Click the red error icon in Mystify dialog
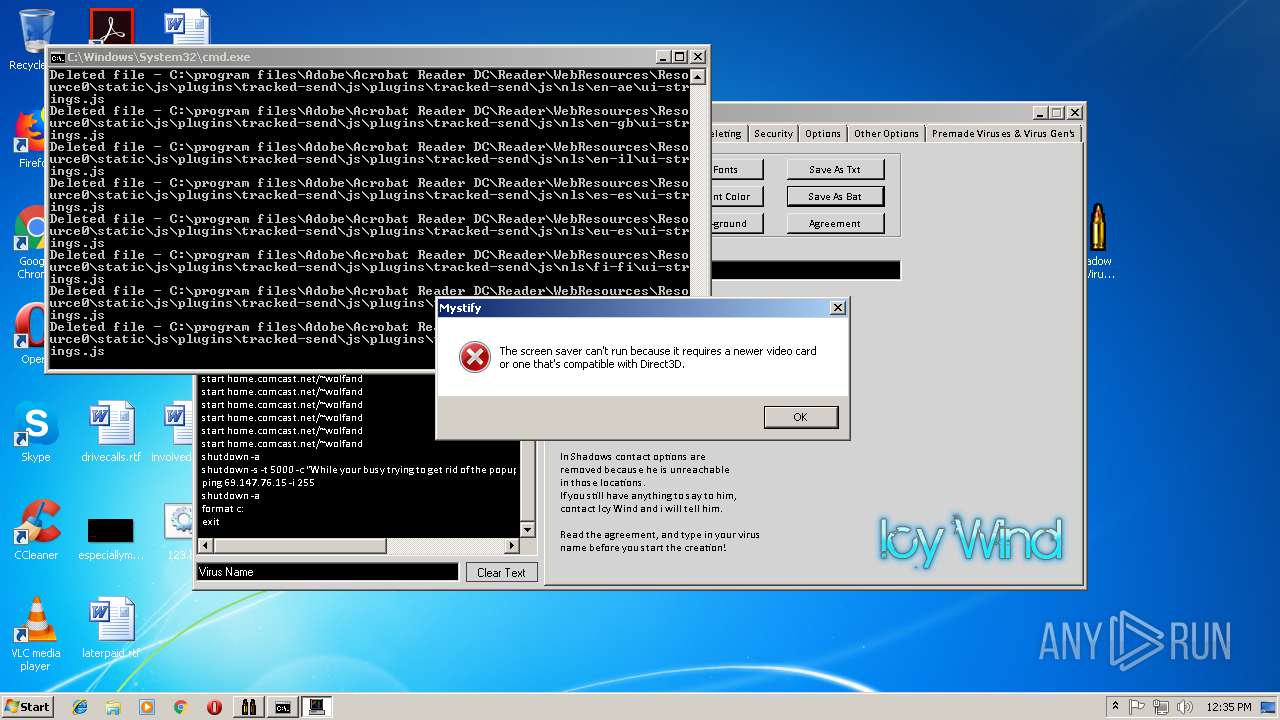Image resolution: width=1280 pixels, height=720 pixels. pyautogui.click(x=475, y=357)
